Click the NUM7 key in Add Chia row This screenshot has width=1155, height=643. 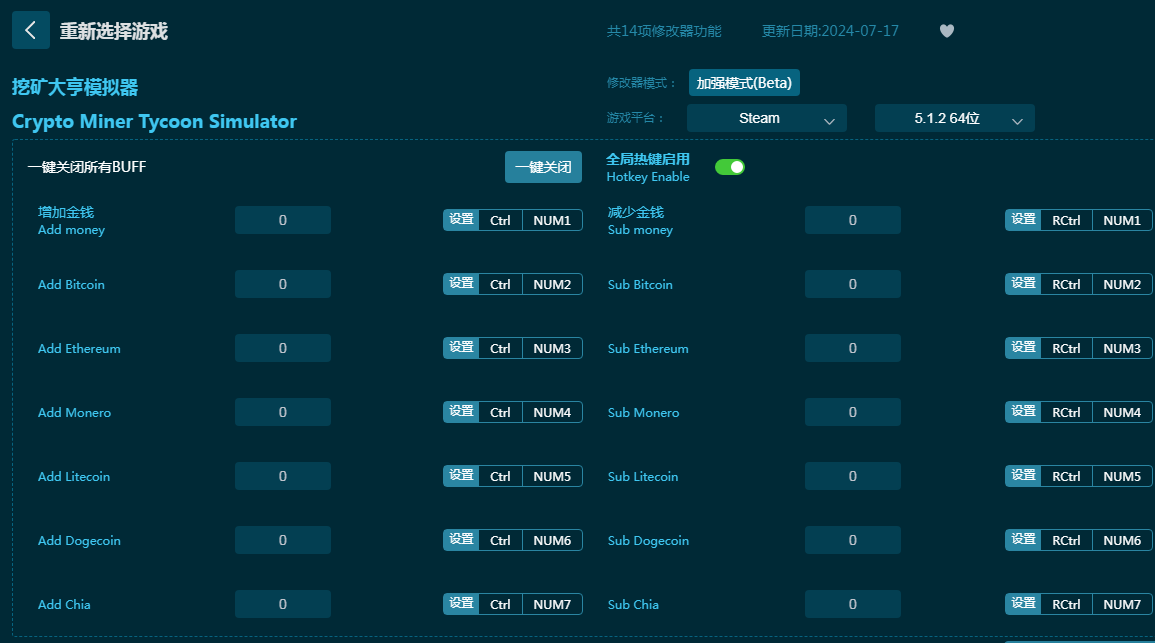pos(552,605)
